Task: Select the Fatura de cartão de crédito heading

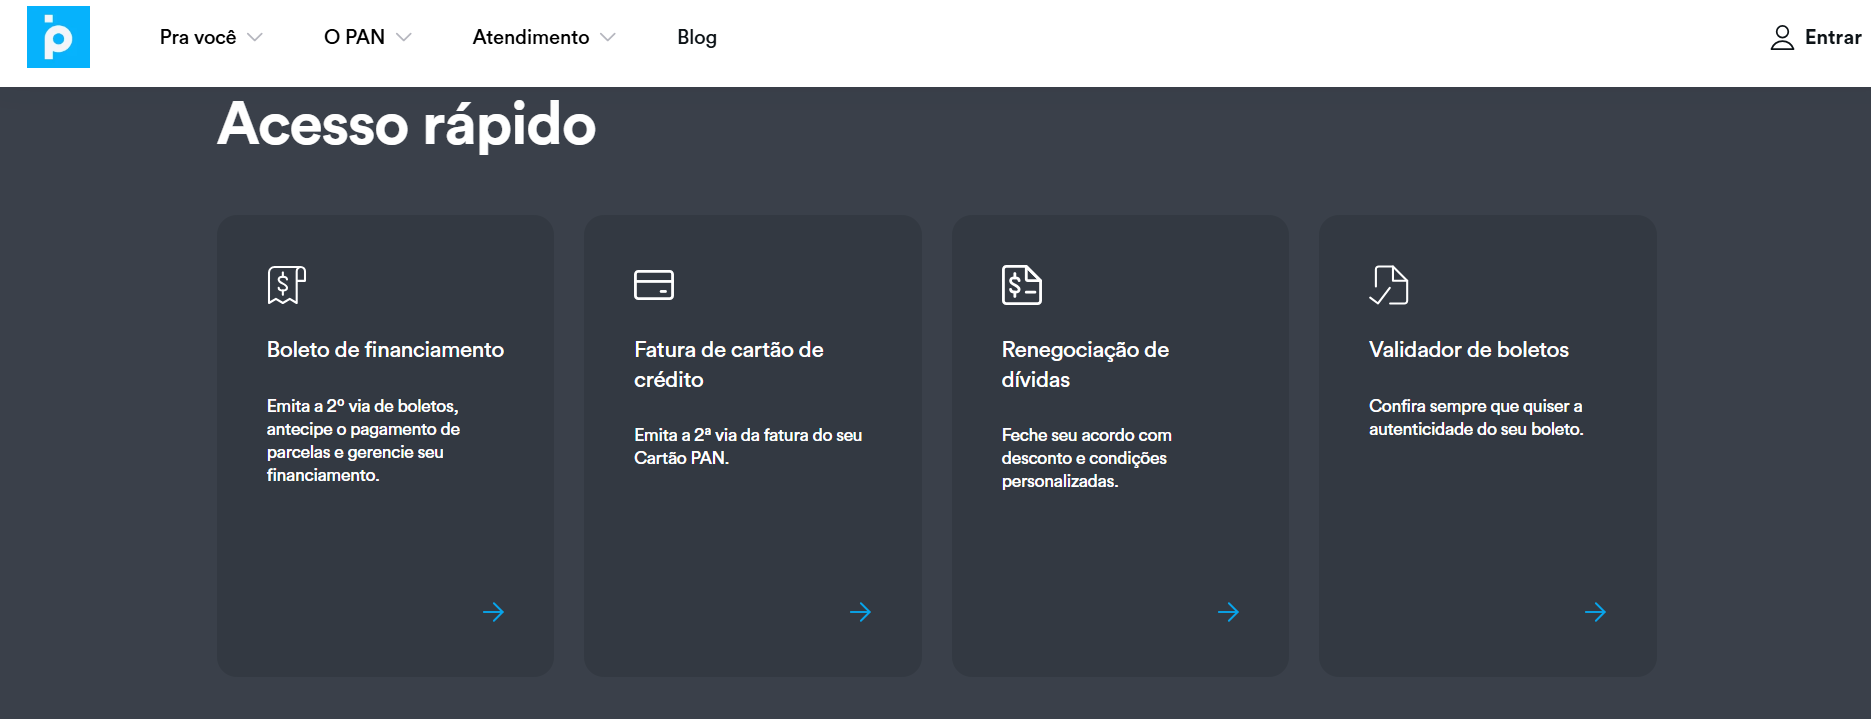Action: tap(728, 364)
